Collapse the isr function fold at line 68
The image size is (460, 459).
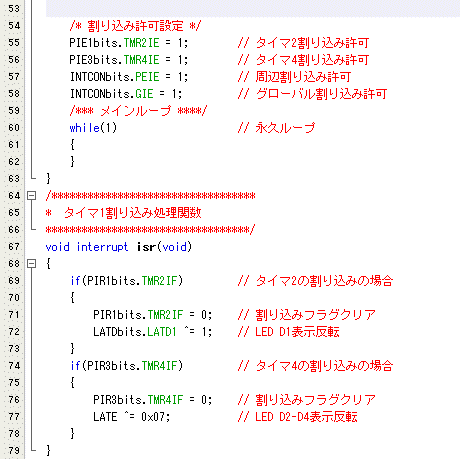[x=31, y=264]
